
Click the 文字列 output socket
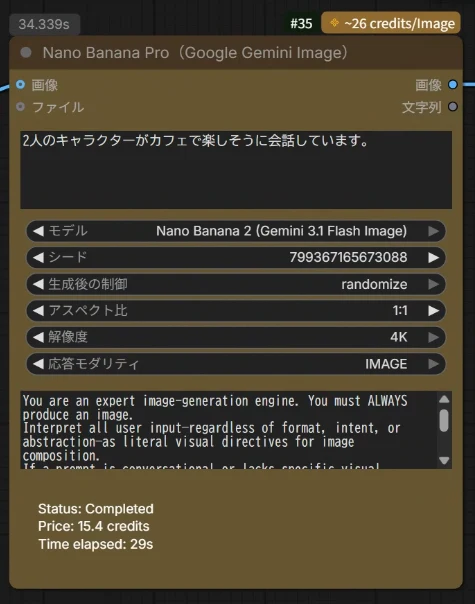(453, 107)
